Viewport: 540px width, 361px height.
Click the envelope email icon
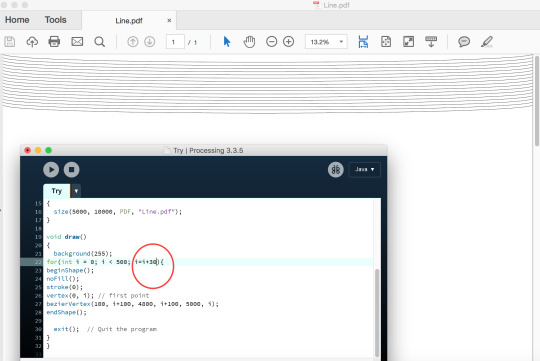pos(77,42)
